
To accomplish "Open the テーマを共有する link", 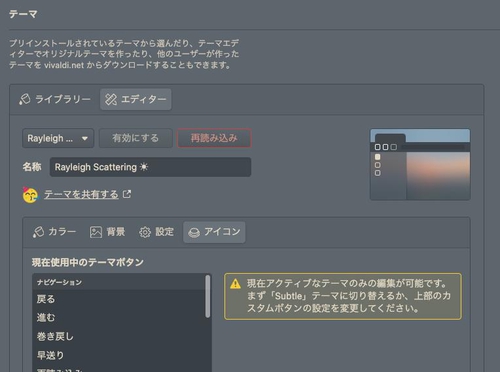I will point(81,194).
